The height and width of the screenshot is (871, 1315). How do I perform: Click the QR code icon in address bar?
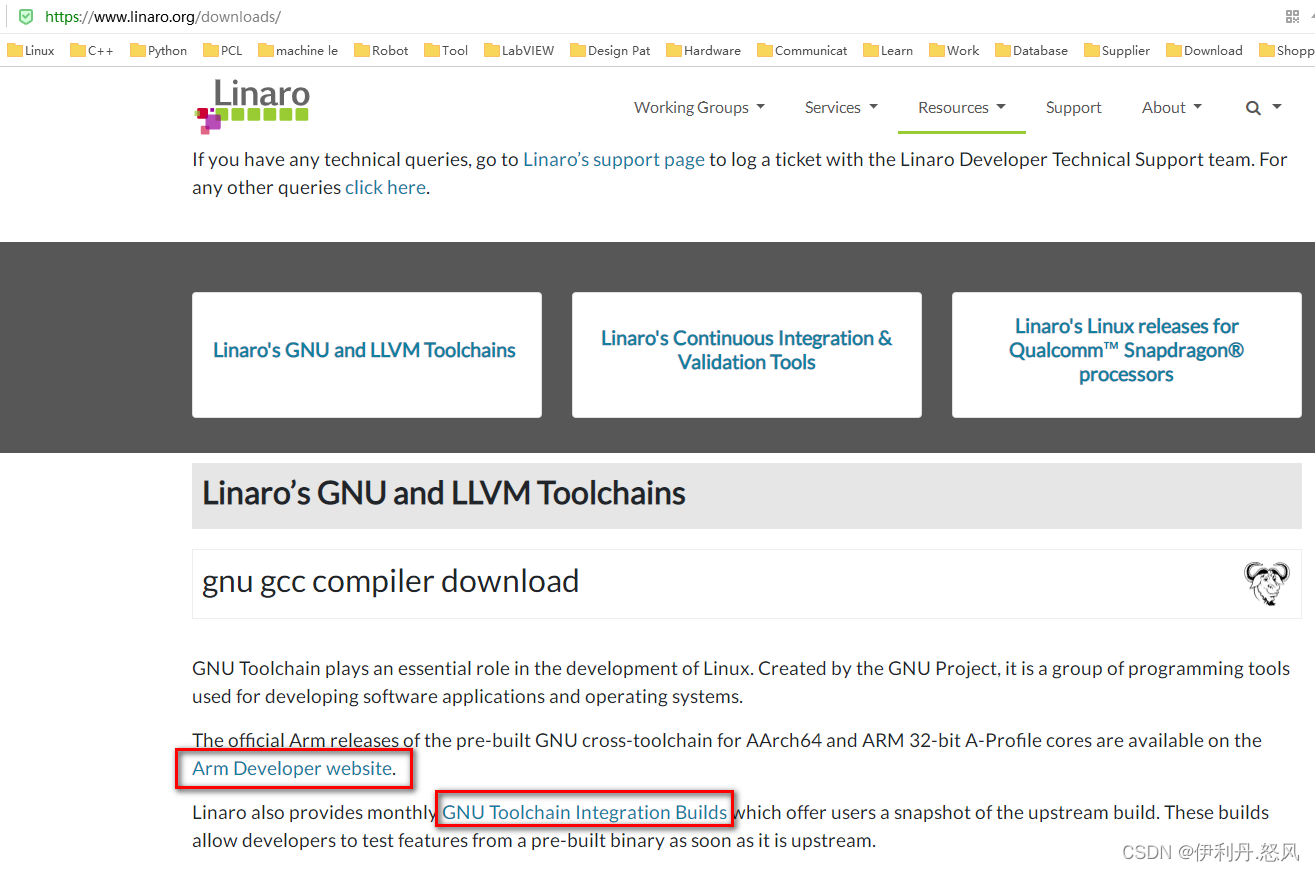1292,17
